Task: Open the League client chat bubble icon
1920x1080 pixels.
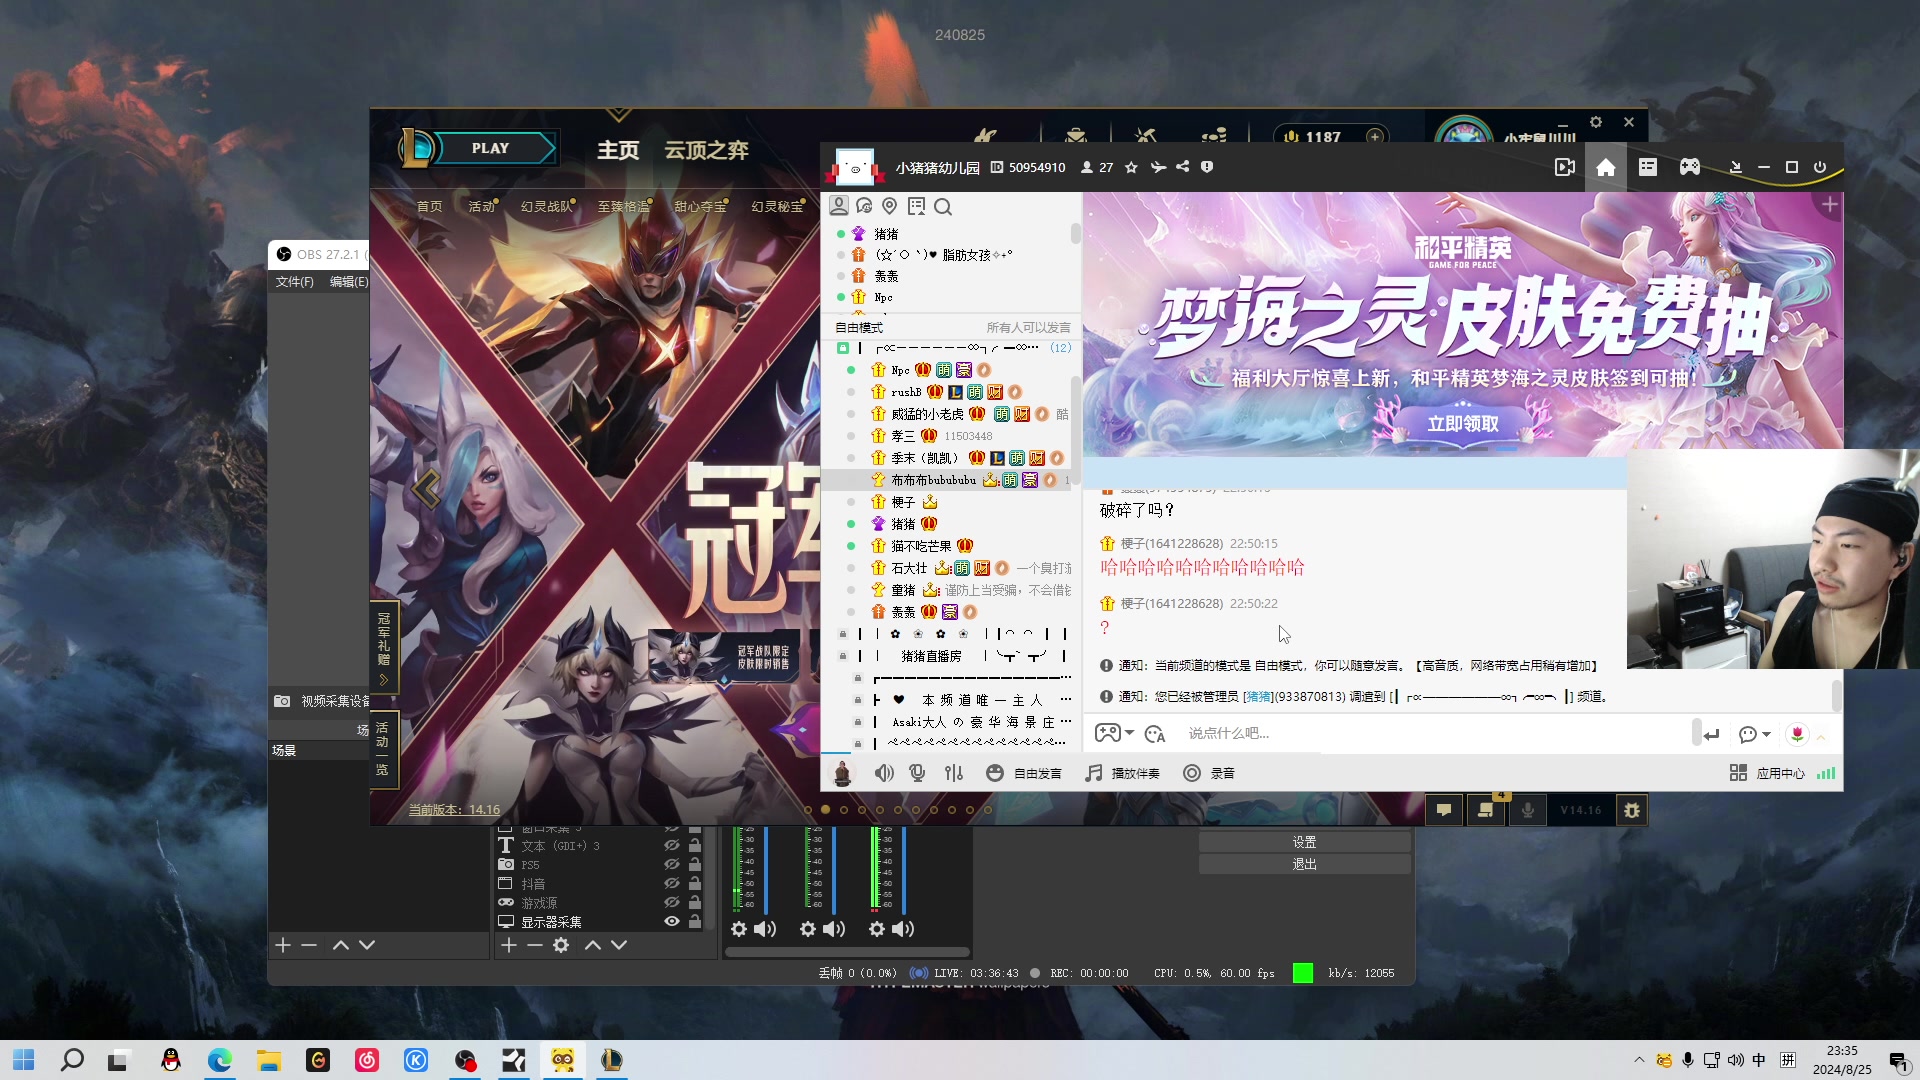Action: [1444, 810]
